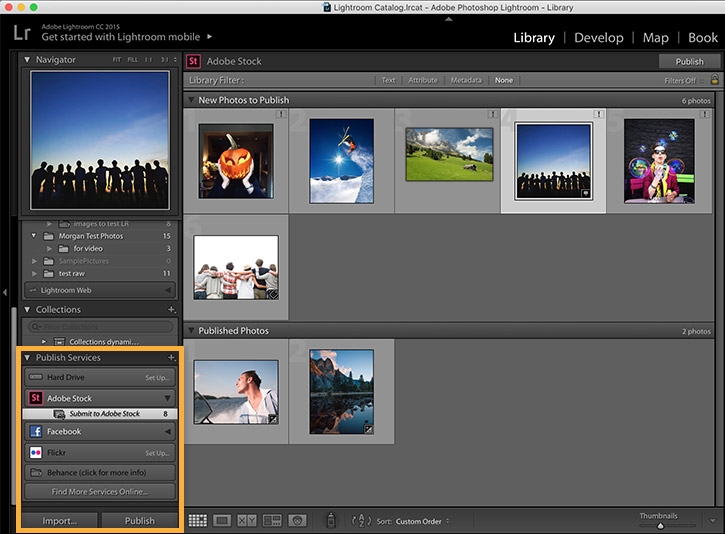Add a publish service with plus icon
Screen dimensions: 725x534
point(171,357)
